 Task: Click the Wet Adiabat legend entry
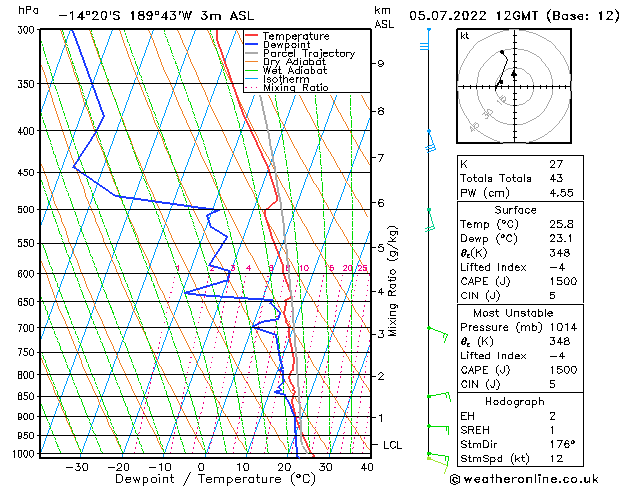pyautogui.click(x=286, y=70)
